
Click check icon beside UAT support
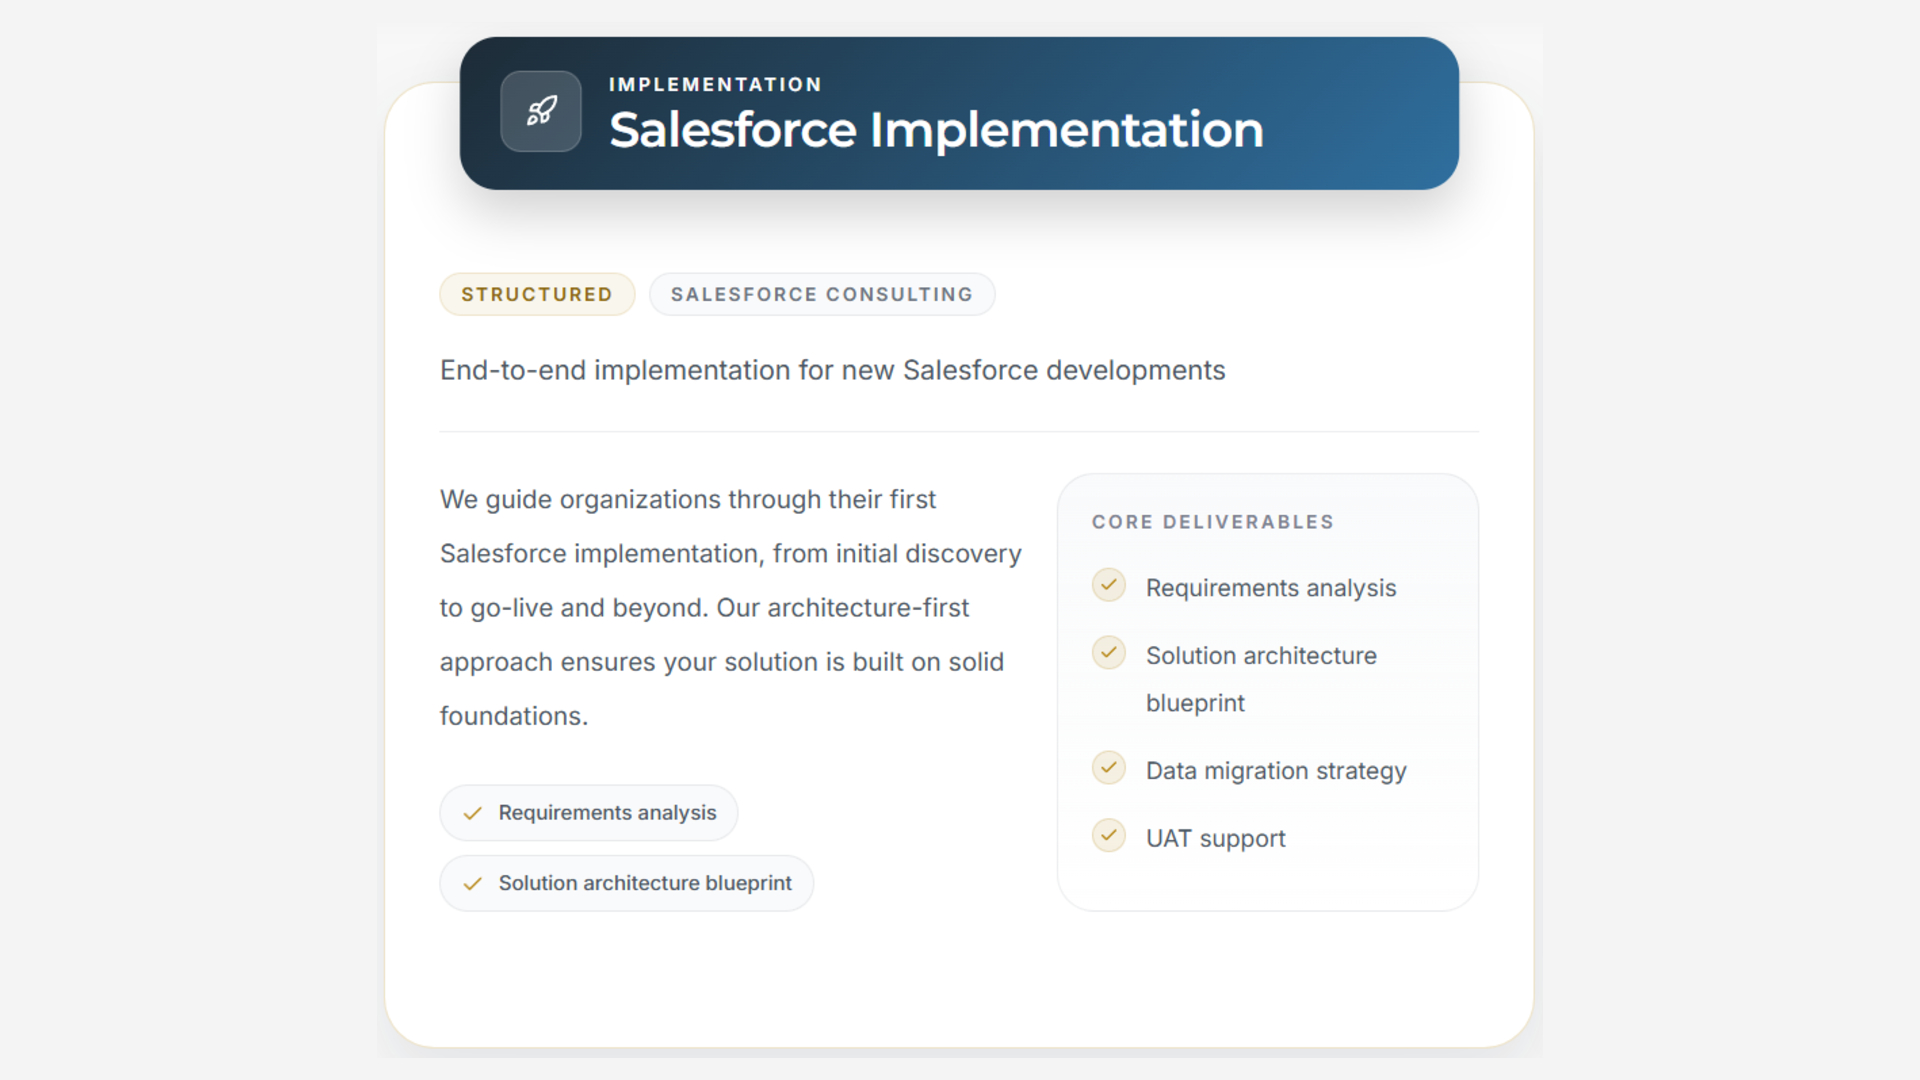[x=1108, y=836]
